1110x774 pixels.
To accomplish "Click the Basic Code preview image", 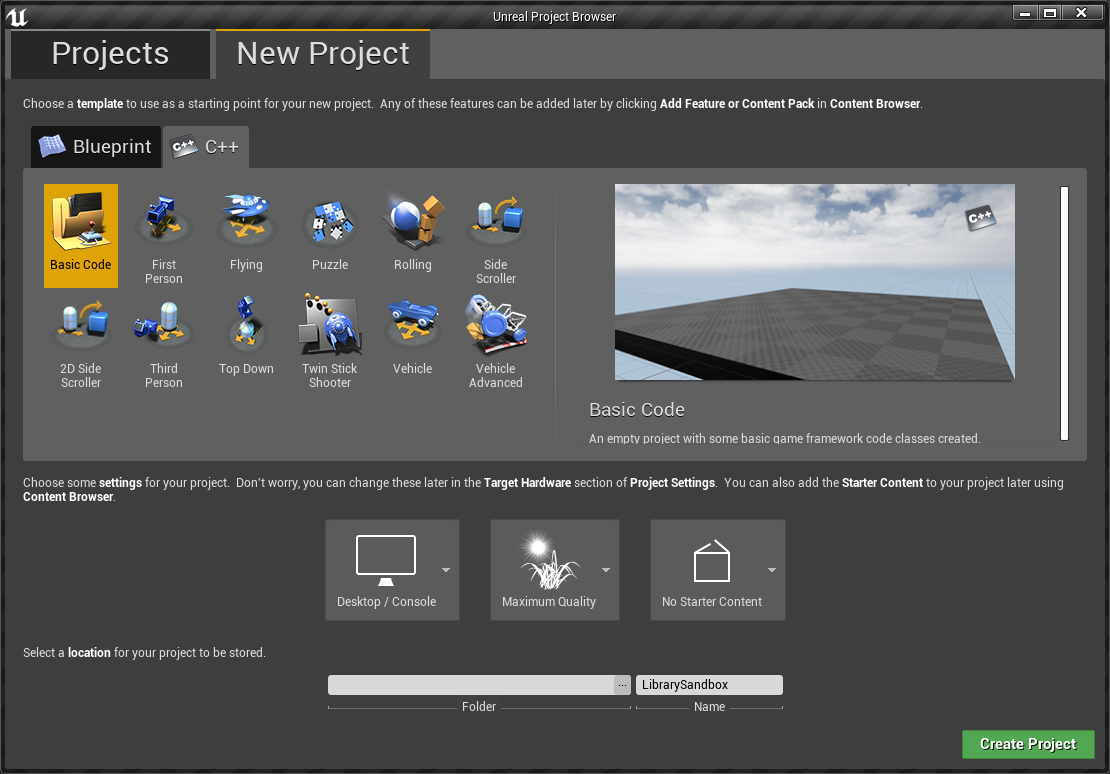I will 814,282.
